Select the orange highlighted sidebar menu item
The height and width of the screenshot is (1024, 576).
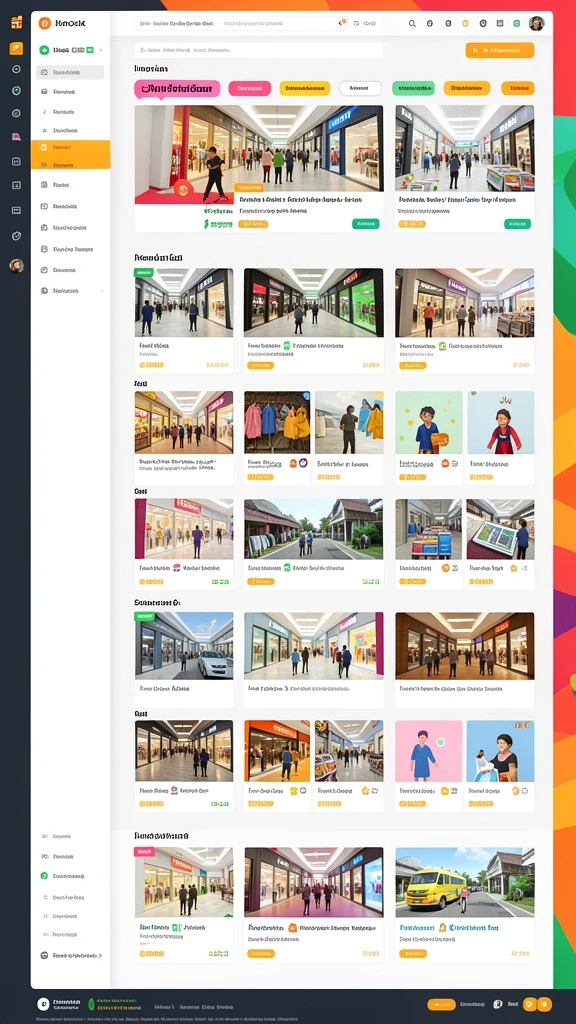[71, 155]
